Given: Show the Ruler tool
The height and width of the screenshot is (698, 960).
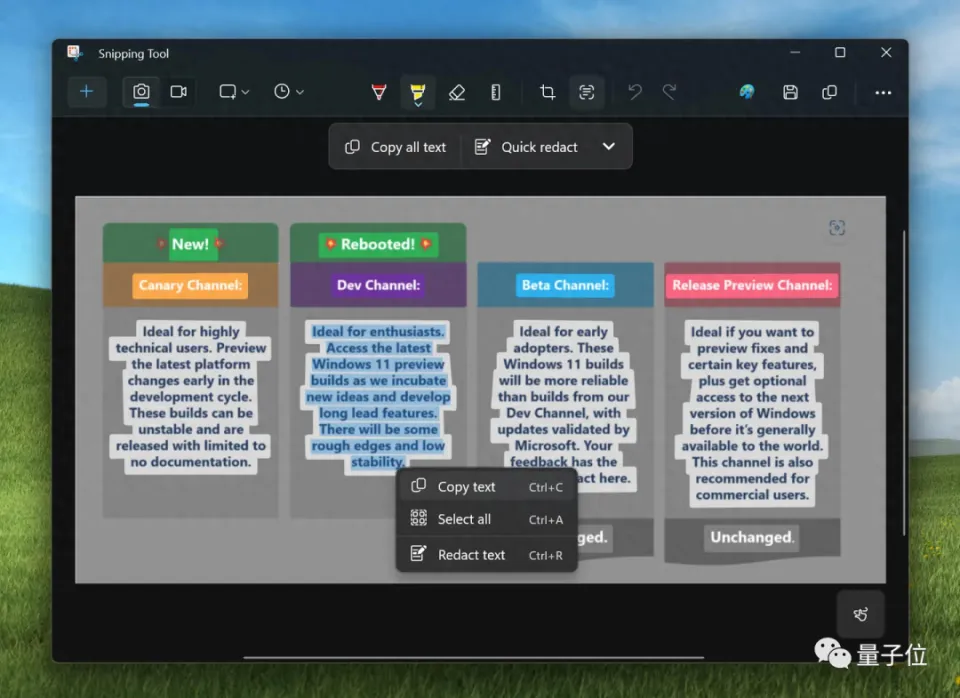Looking at the screenshot, I should tap(496, 92).
